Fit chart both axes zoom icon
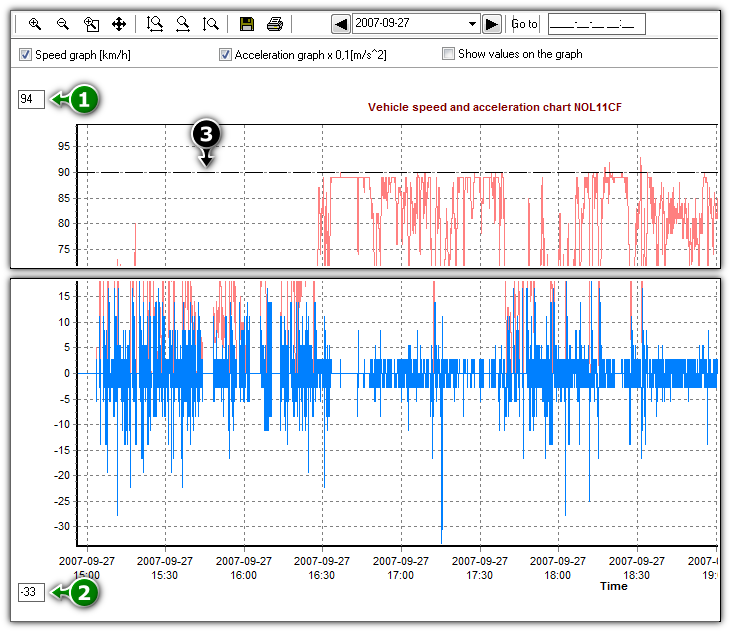This screenshot has width=731, height=632. tap(154, 24)
